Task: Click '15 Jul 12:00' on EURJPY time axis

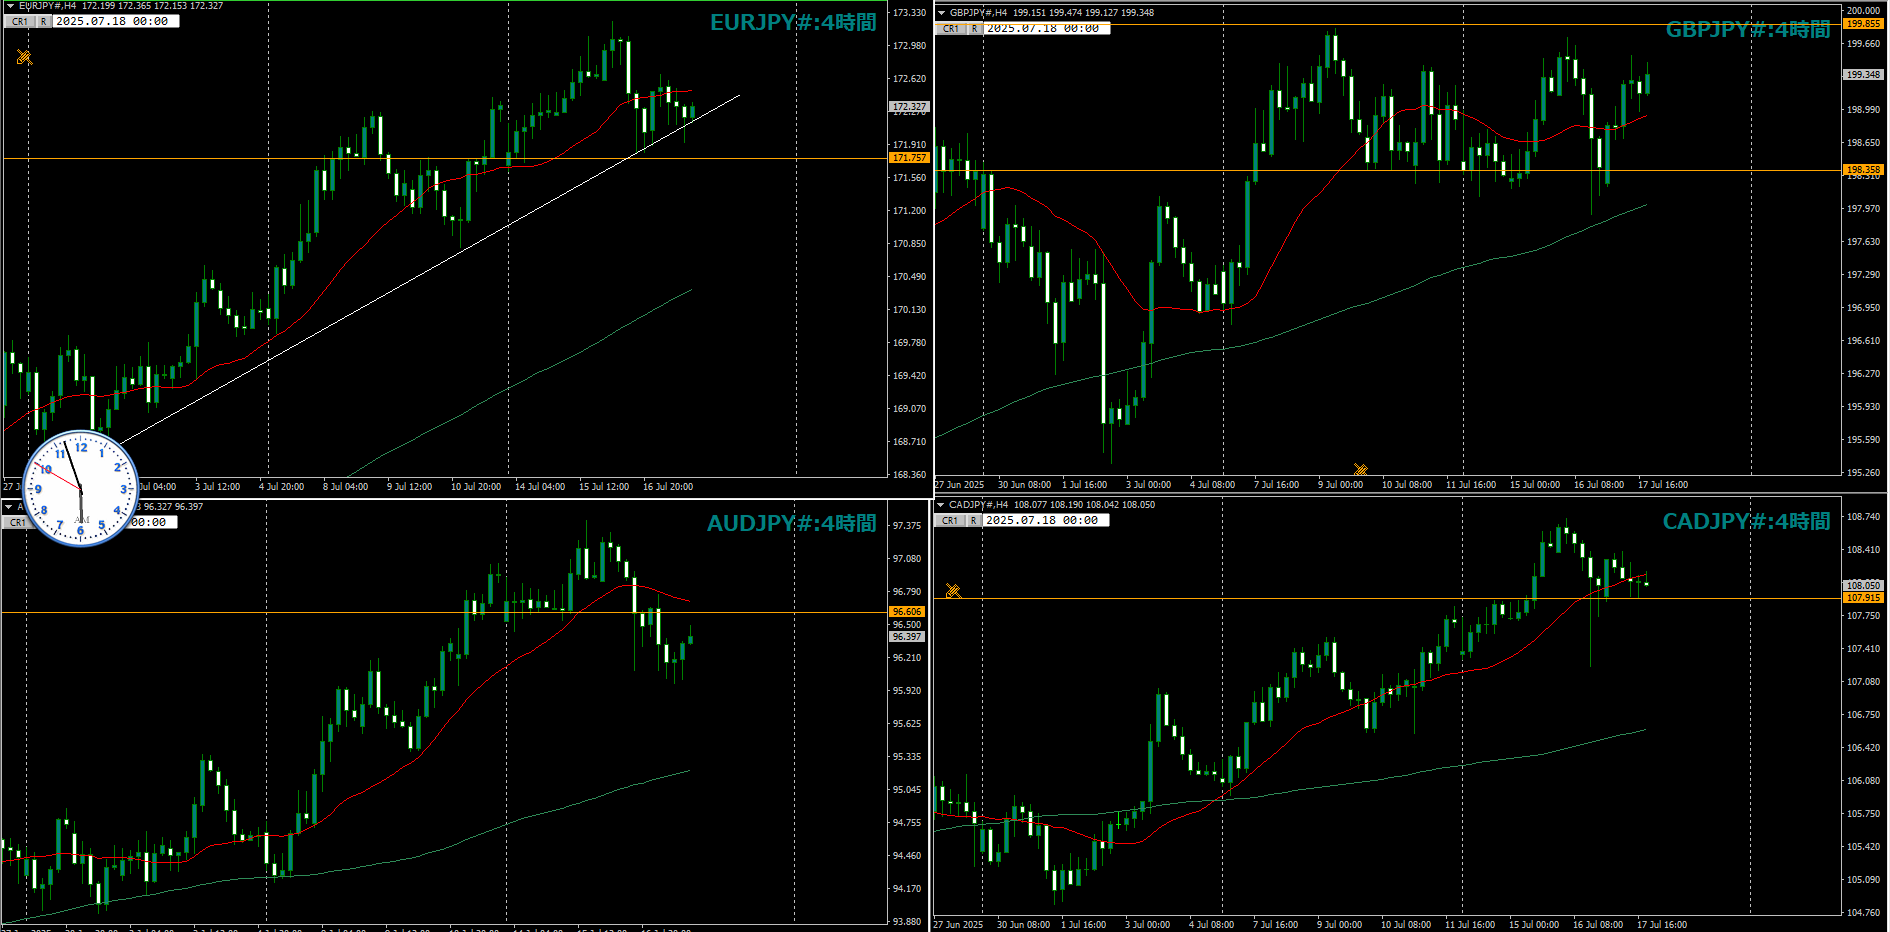Action: pos(604,487)
